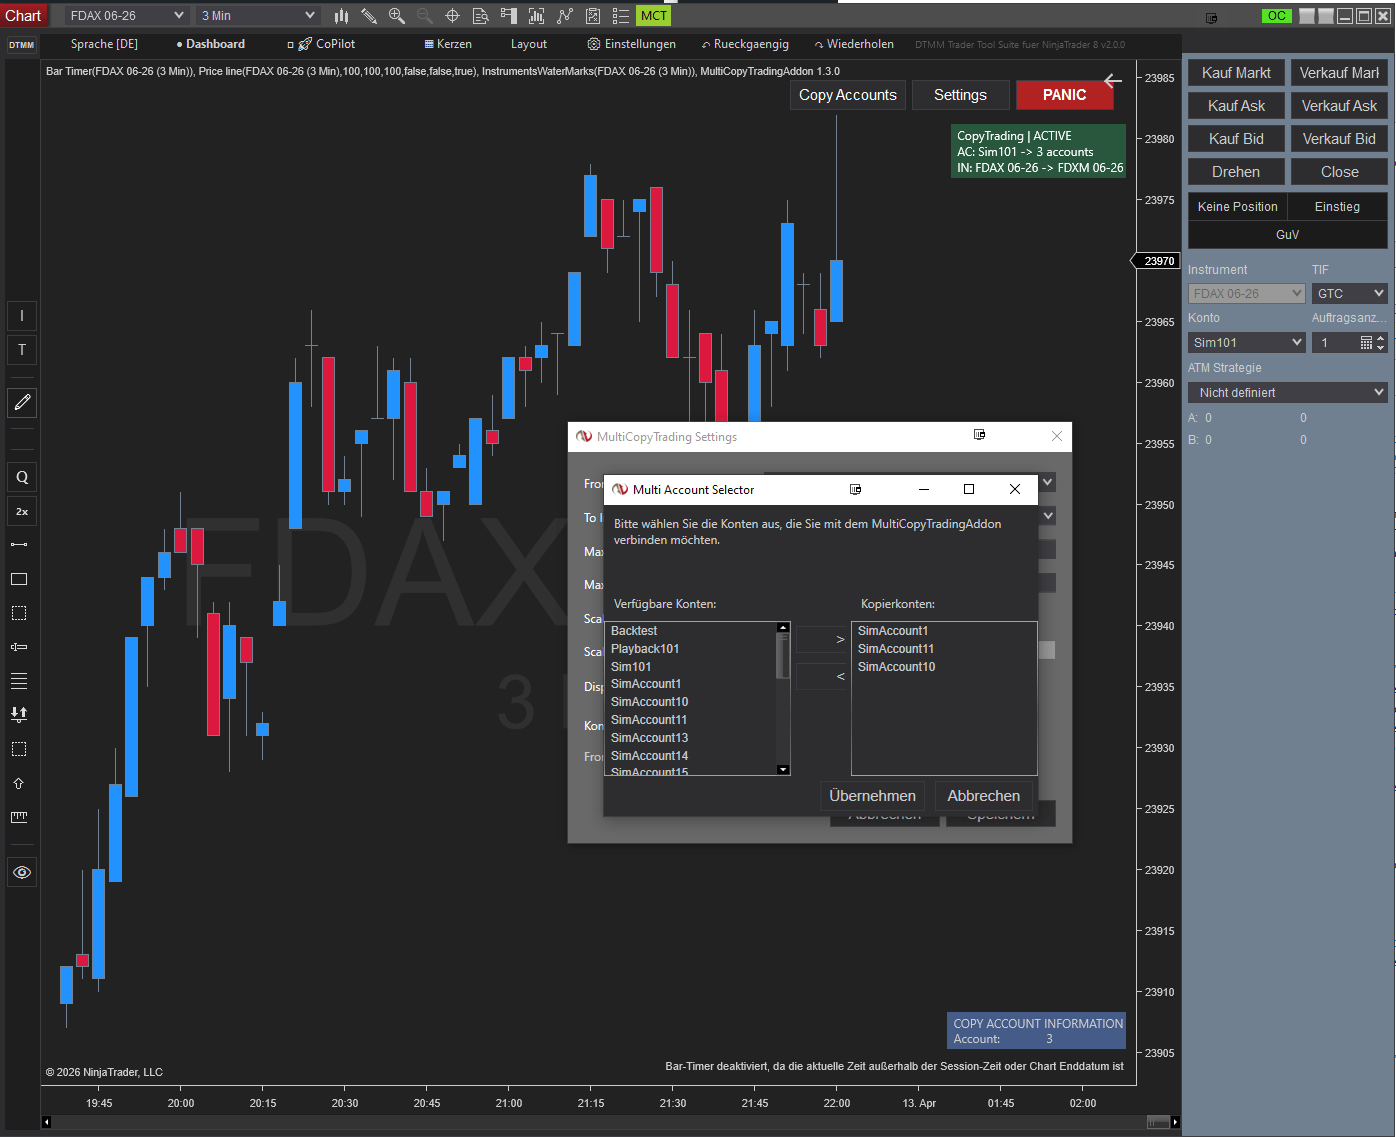
Task: Open the Kerzen menu item
Action: [448, 44]
